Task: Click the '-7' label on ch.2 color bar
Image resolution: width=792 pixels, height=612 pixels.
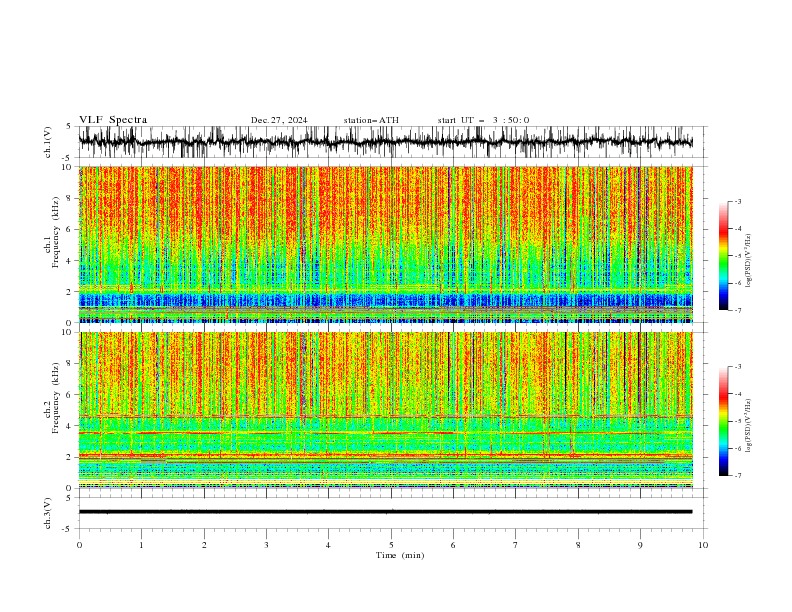Action: (738, 476)
